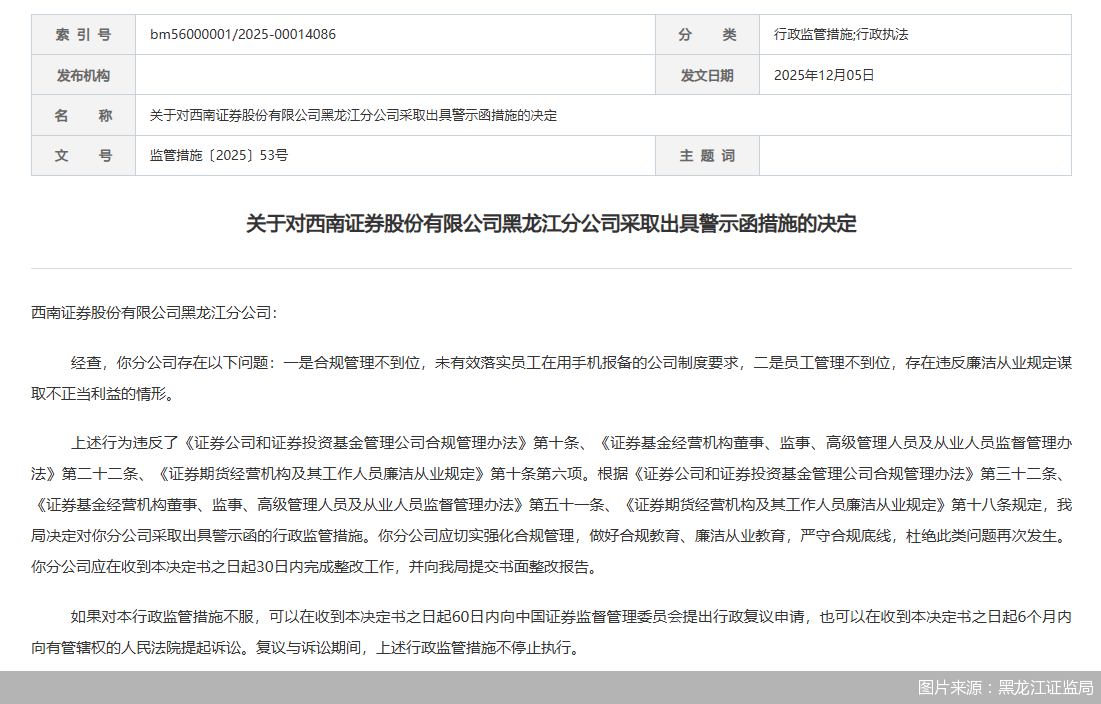Click the 文号 label cell

83,156
